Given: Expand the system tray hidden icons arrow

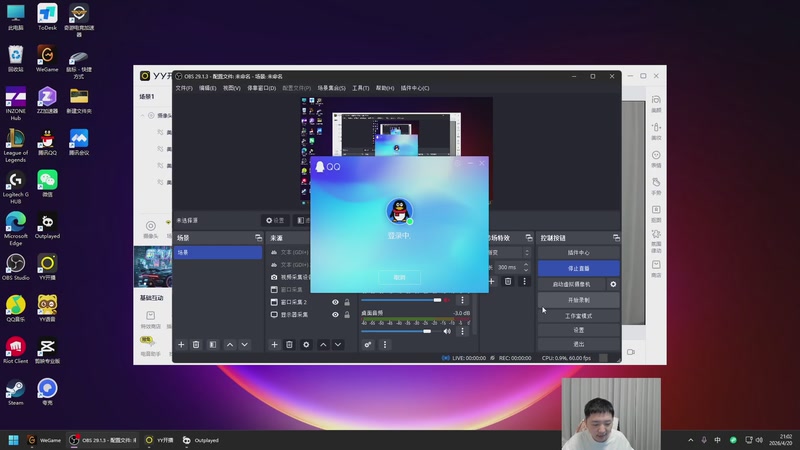Looking at the screenshot, I should (x=690, y=440).
